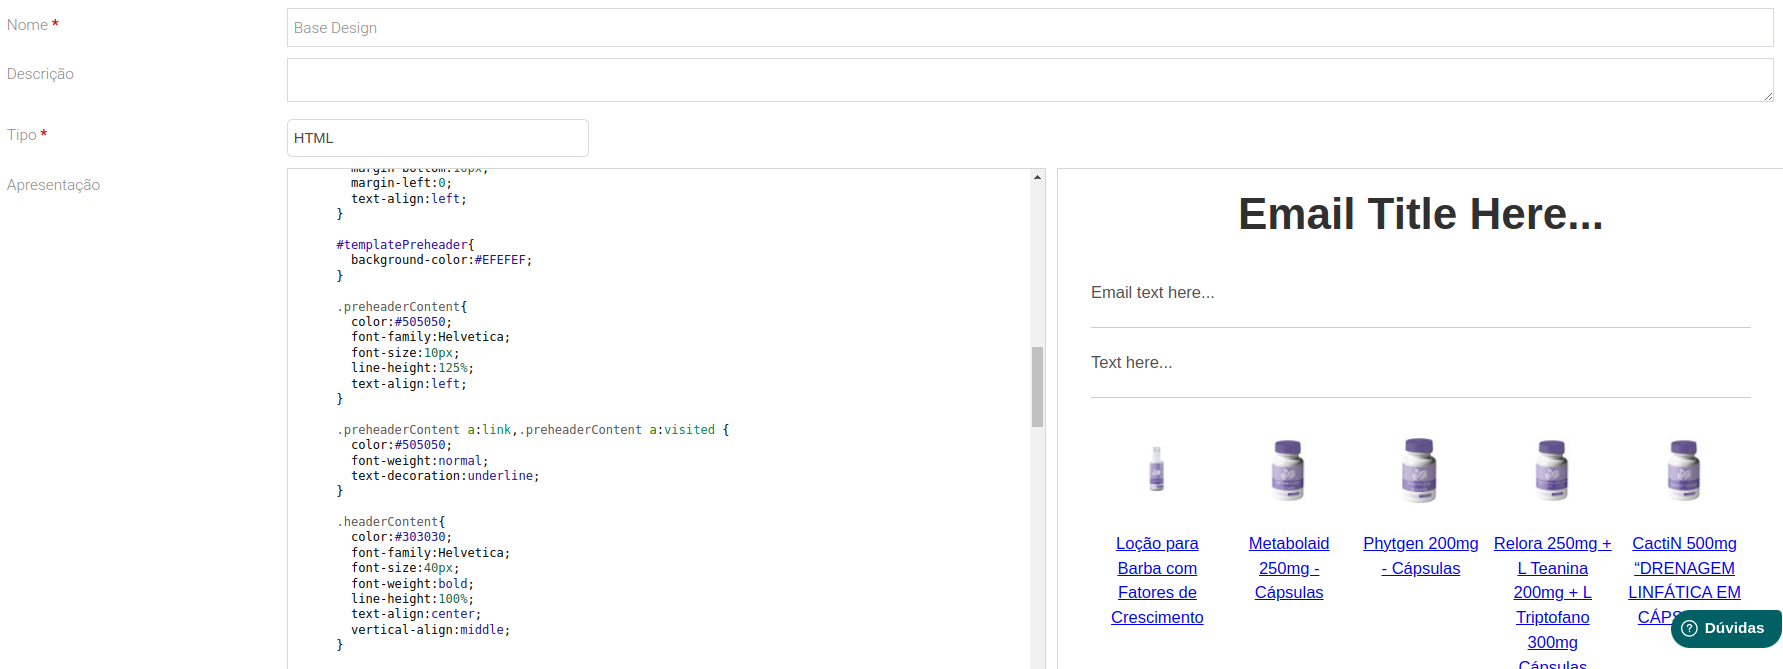Image resolution: width=1783 pixels, height=669 pixels.
Task: Click the 'line-height:125%' code line
Action: pyautogui.click(x=412, y=368)
